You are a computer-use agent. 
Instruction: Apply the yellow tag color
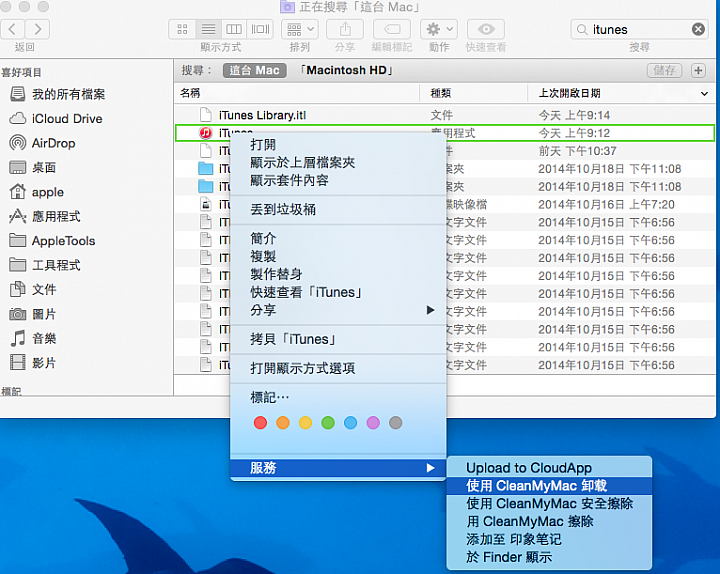click(305, 422)
